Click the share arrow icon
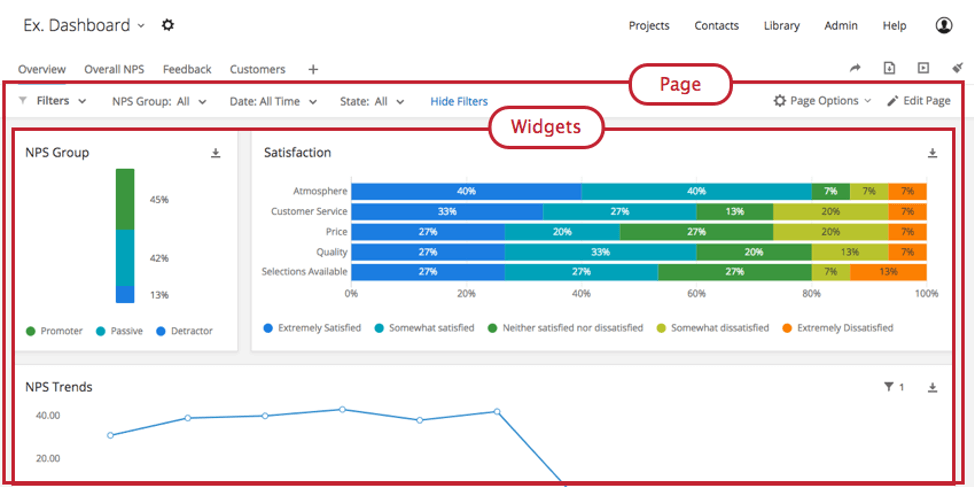 (x=855, y=68)
